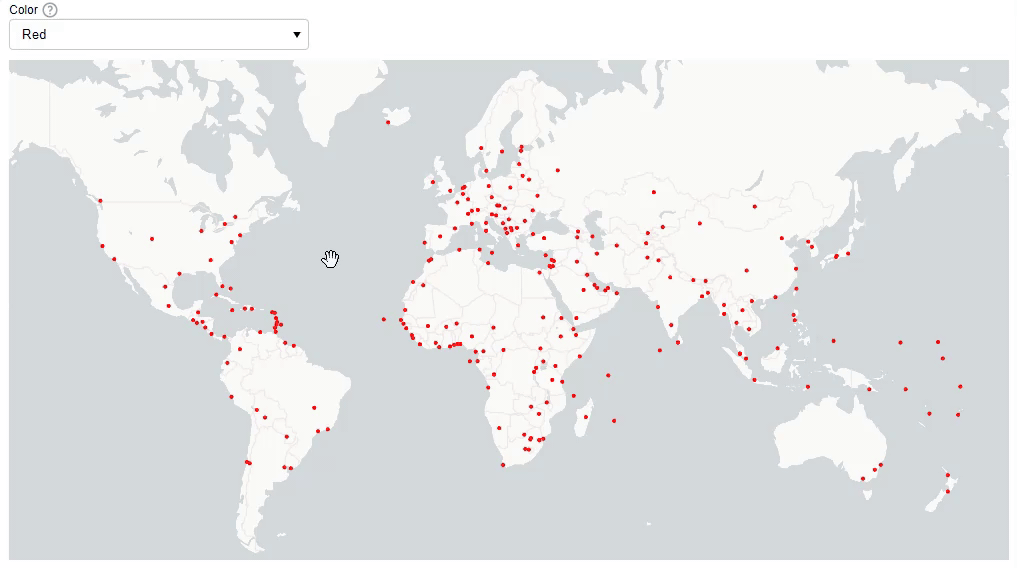The width and height of the screenshot is (1018, 568).
Task: Click the southernmost New Zealand red dot
Action: click(x=947, y=491)
